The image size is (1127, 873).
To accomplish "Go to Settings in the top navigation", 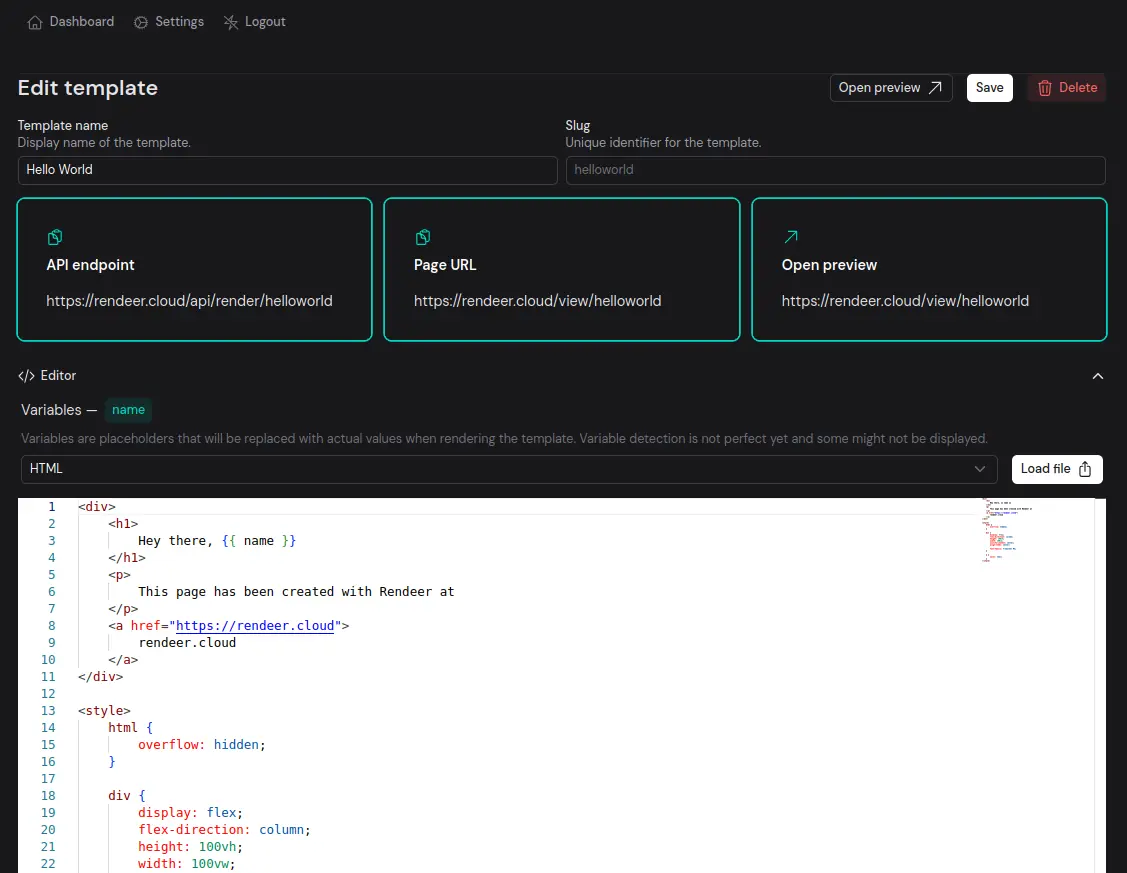I will coord(169,22).
